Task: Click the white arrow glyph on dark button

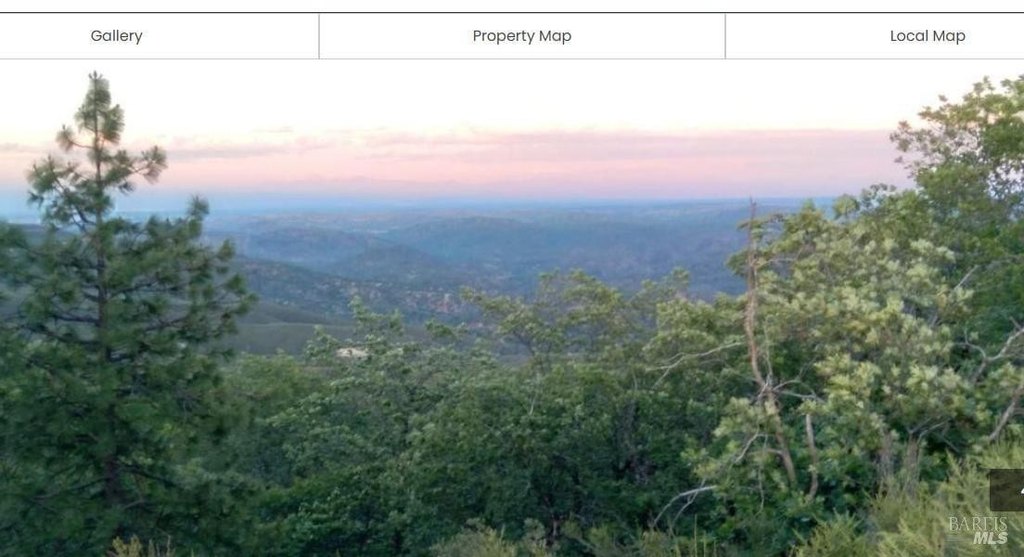Action: click(1019, 490)
